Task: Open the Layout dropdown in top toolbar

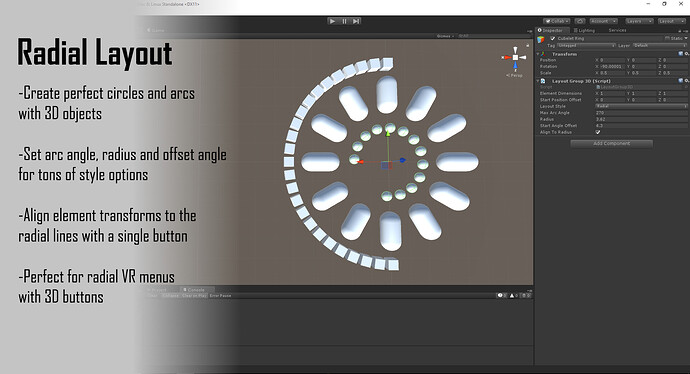Action: [672, 21]
